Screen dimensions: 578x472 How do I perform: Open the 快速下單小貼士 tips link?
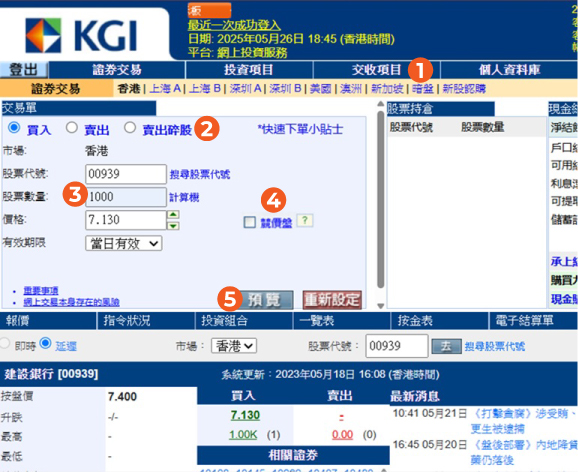(300, 129)
